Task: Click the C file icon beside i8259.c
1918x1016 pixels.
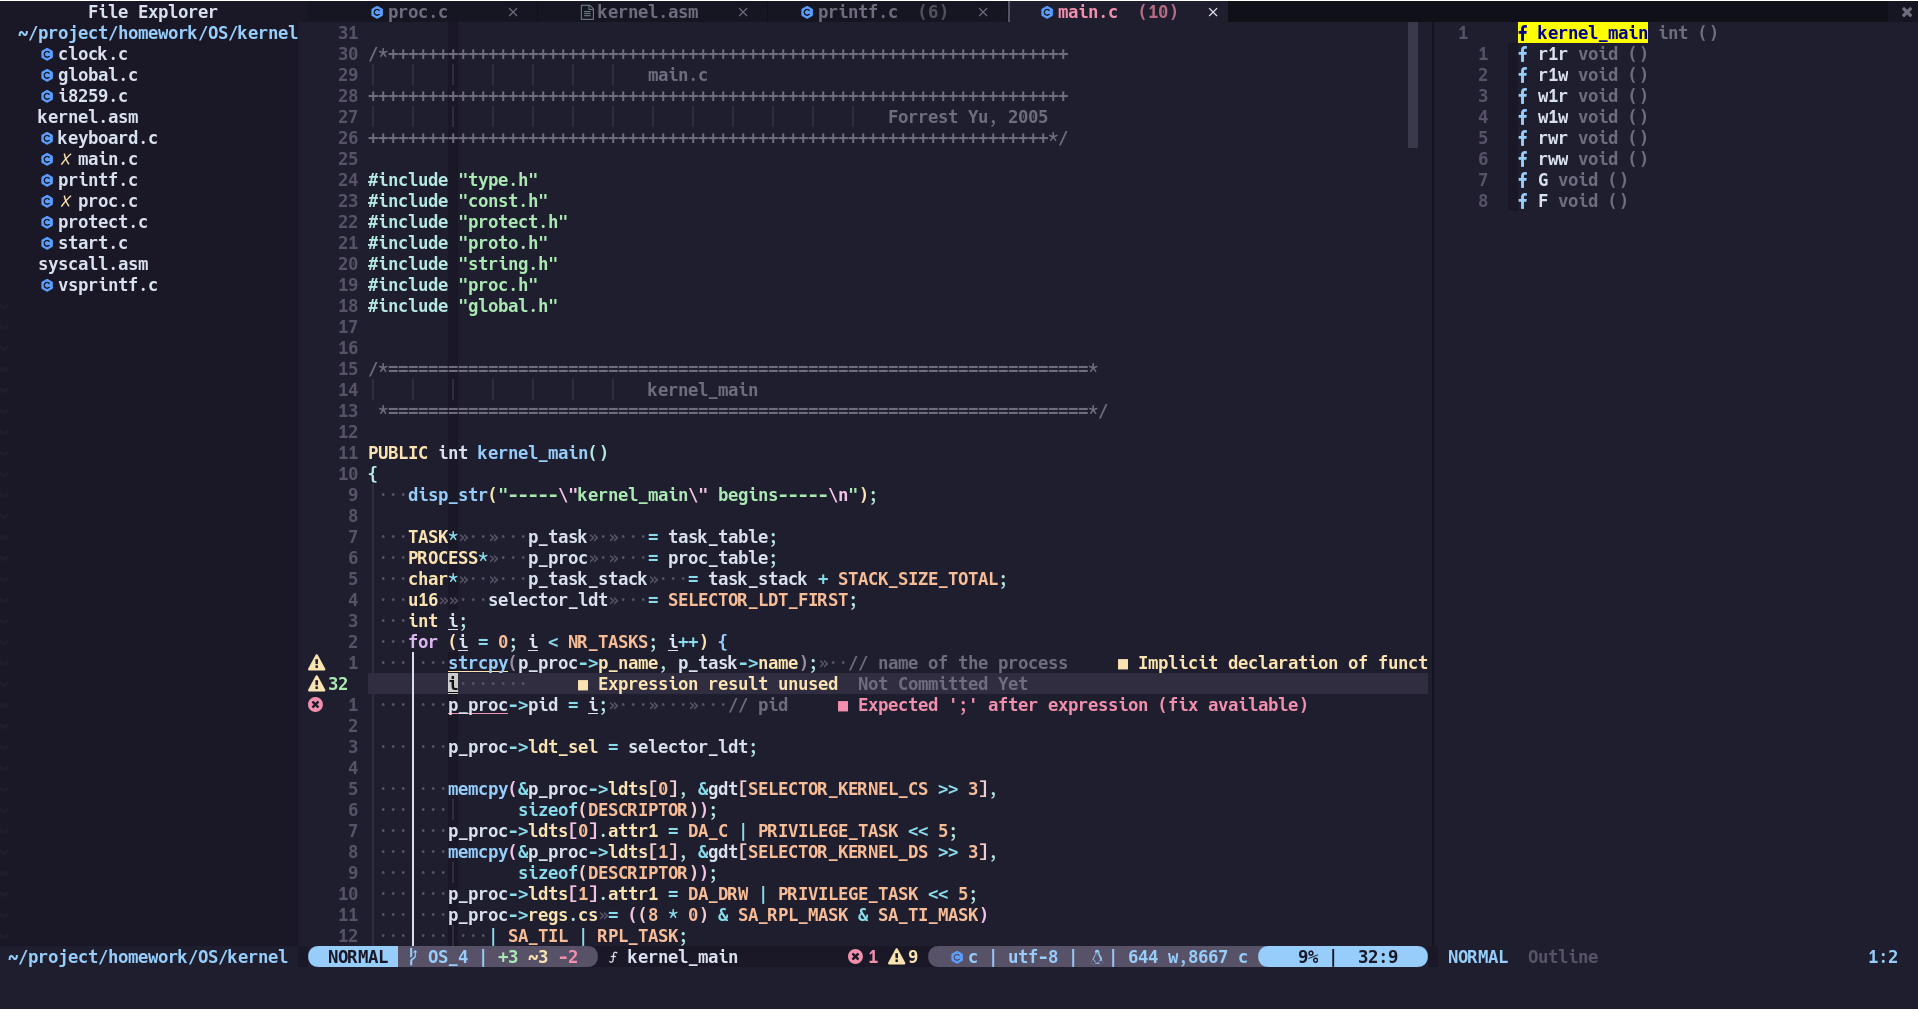Action: click(x=47, y=96)
